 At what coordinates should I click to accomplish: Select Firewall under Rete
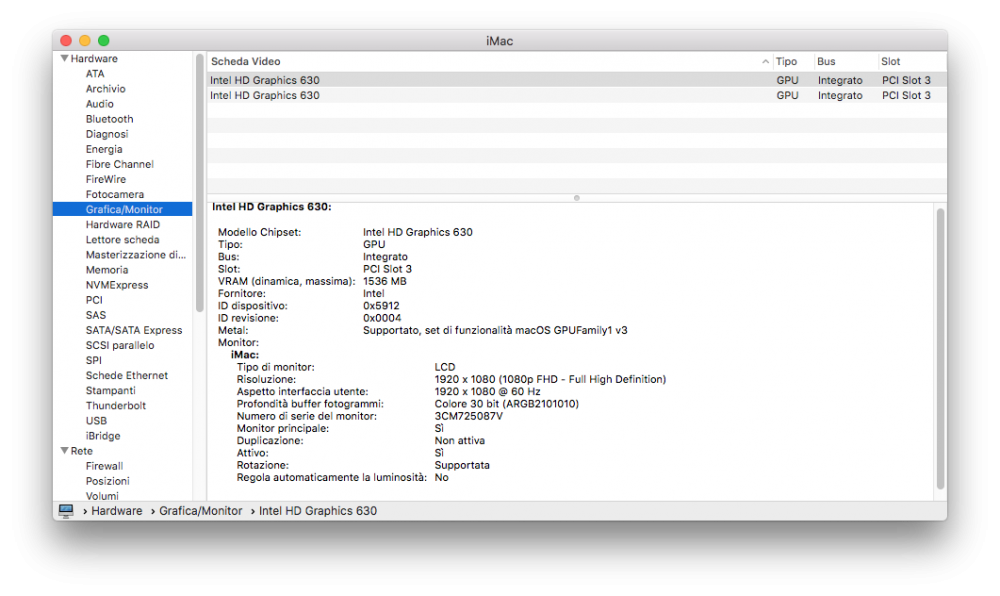[104, 466]
